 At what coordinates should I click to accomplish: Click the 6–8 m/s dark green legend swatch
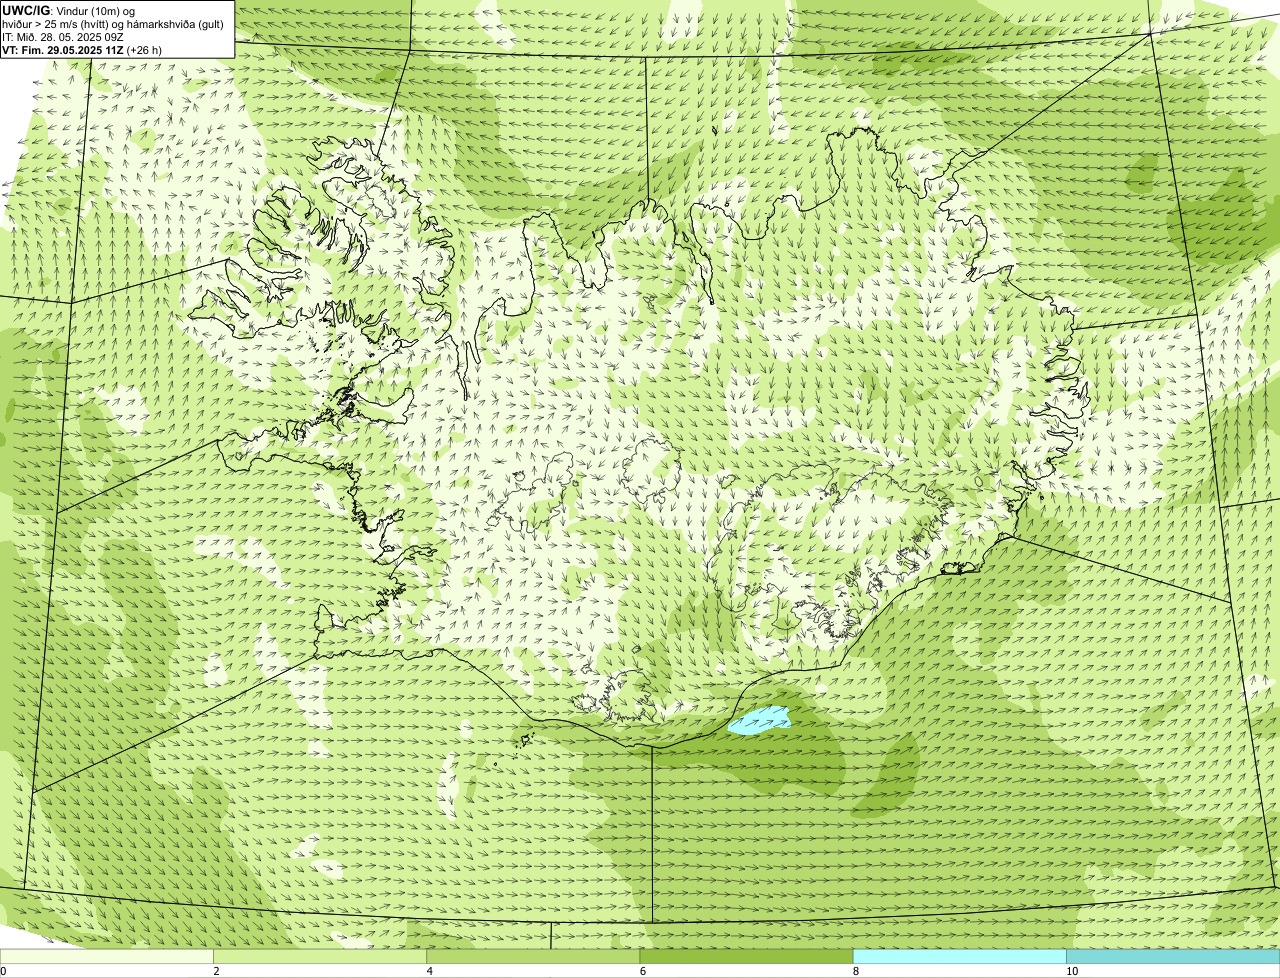(746, 956)
